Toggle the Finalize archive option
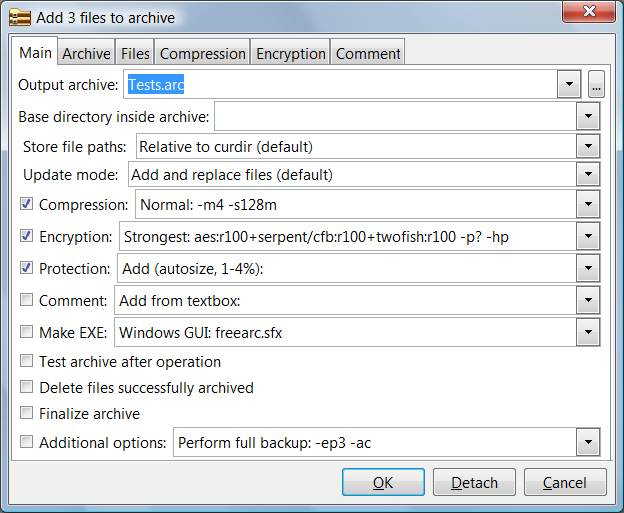The image size is (624, 513). coord(27,413)
